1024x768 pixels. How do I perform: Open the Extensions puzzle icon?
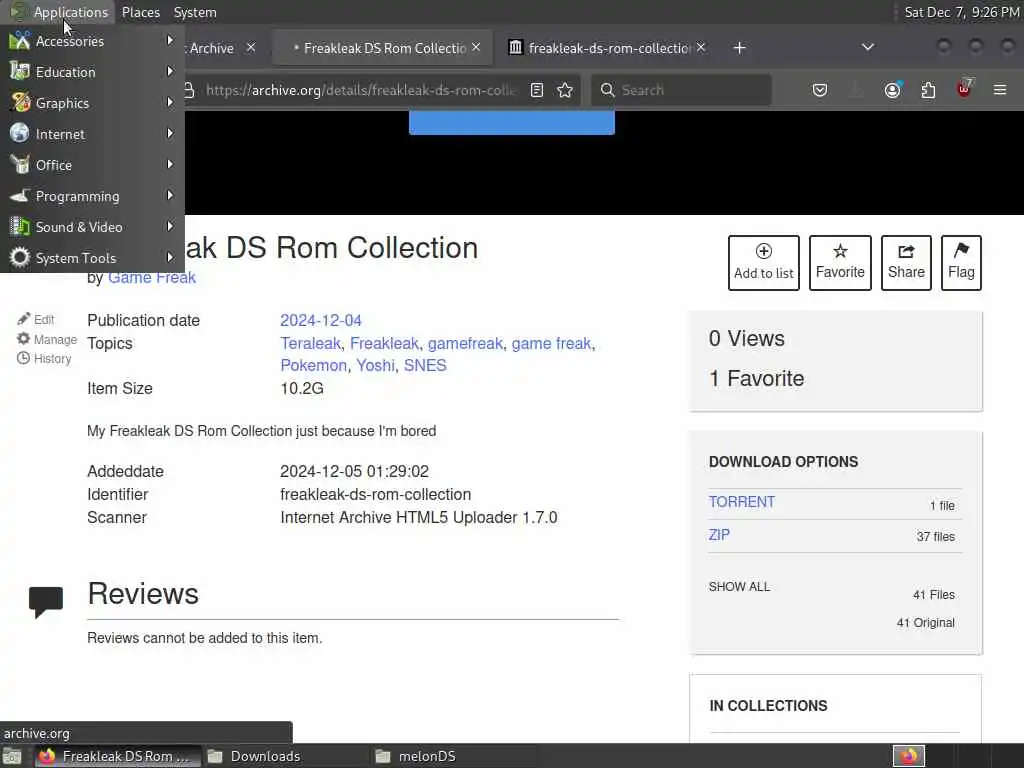928,90
